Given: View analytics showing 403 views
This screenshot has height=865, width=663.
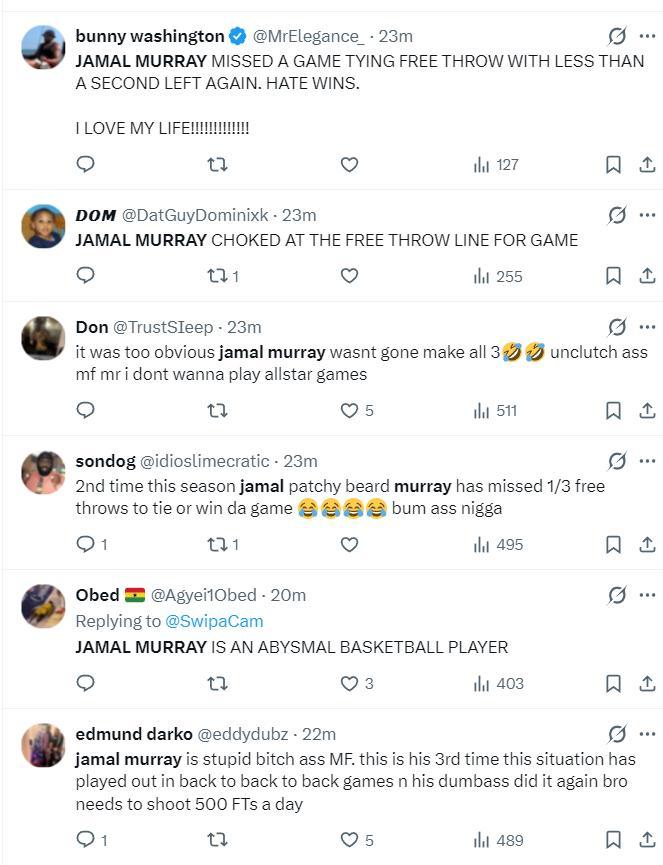Looking at the screenshot, I should tap(497, 684).
